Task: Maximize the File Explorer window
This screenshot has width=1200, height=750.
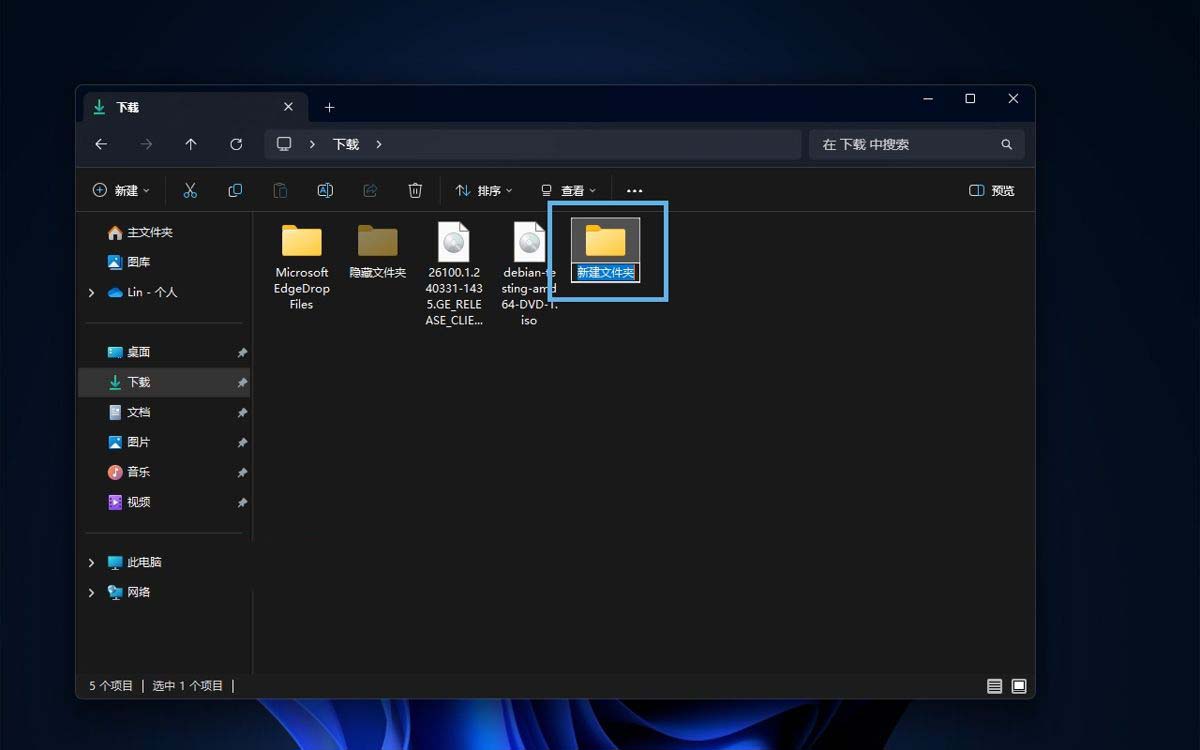Action: [x=970, y=99]
